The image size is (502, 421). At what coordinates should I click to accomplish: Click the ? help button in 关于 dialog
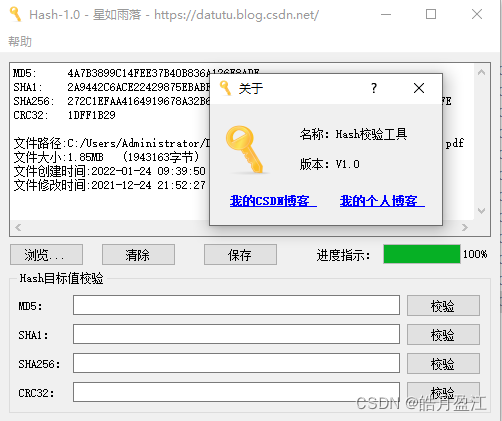pos(374,88)
